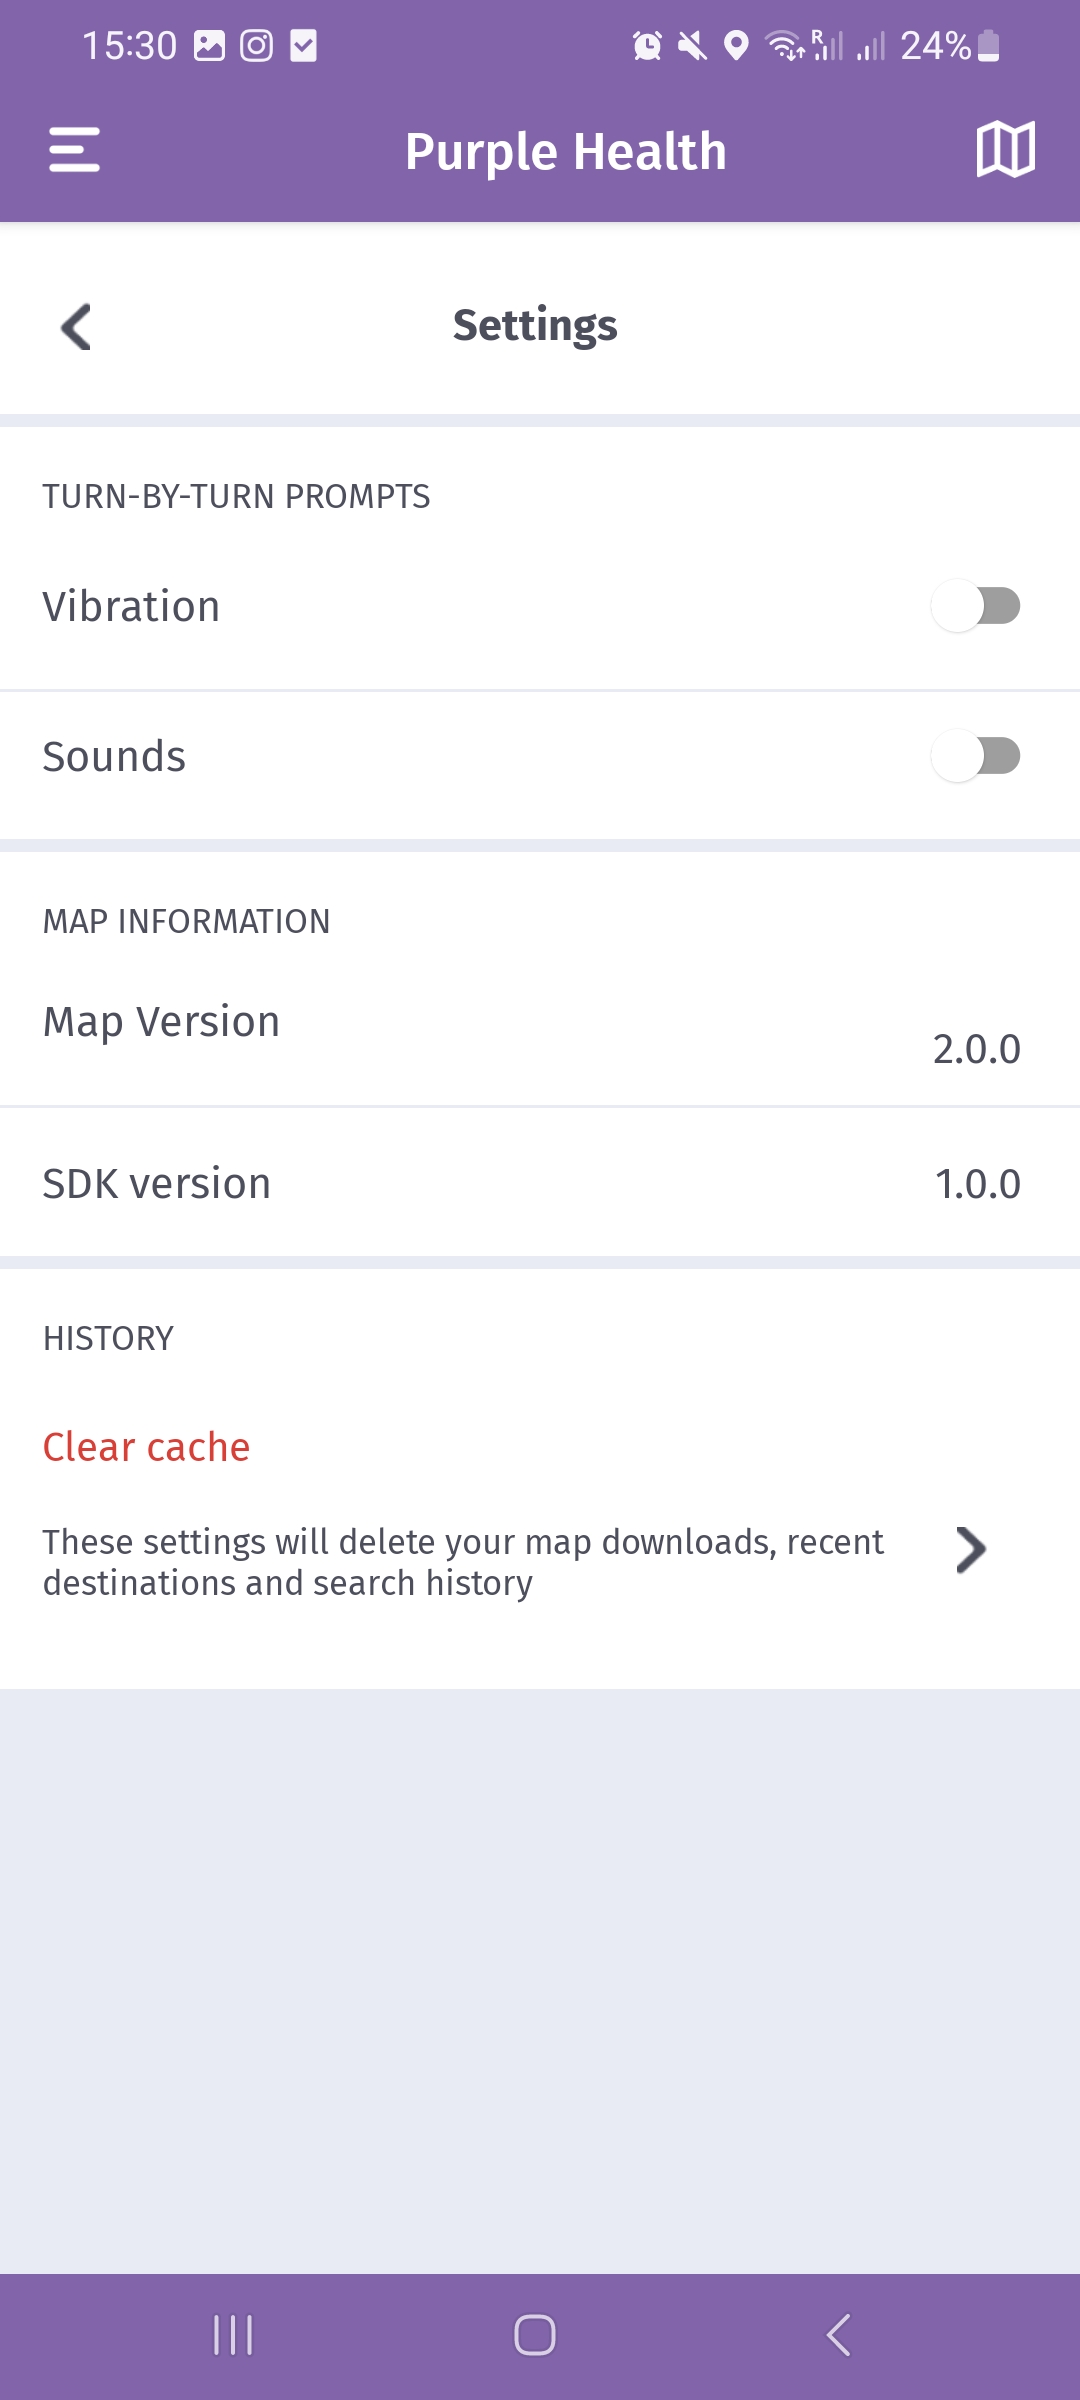Tap the cache deletion description text
Screen dimensions: 1080x2400
click(x=463, y=1562)
